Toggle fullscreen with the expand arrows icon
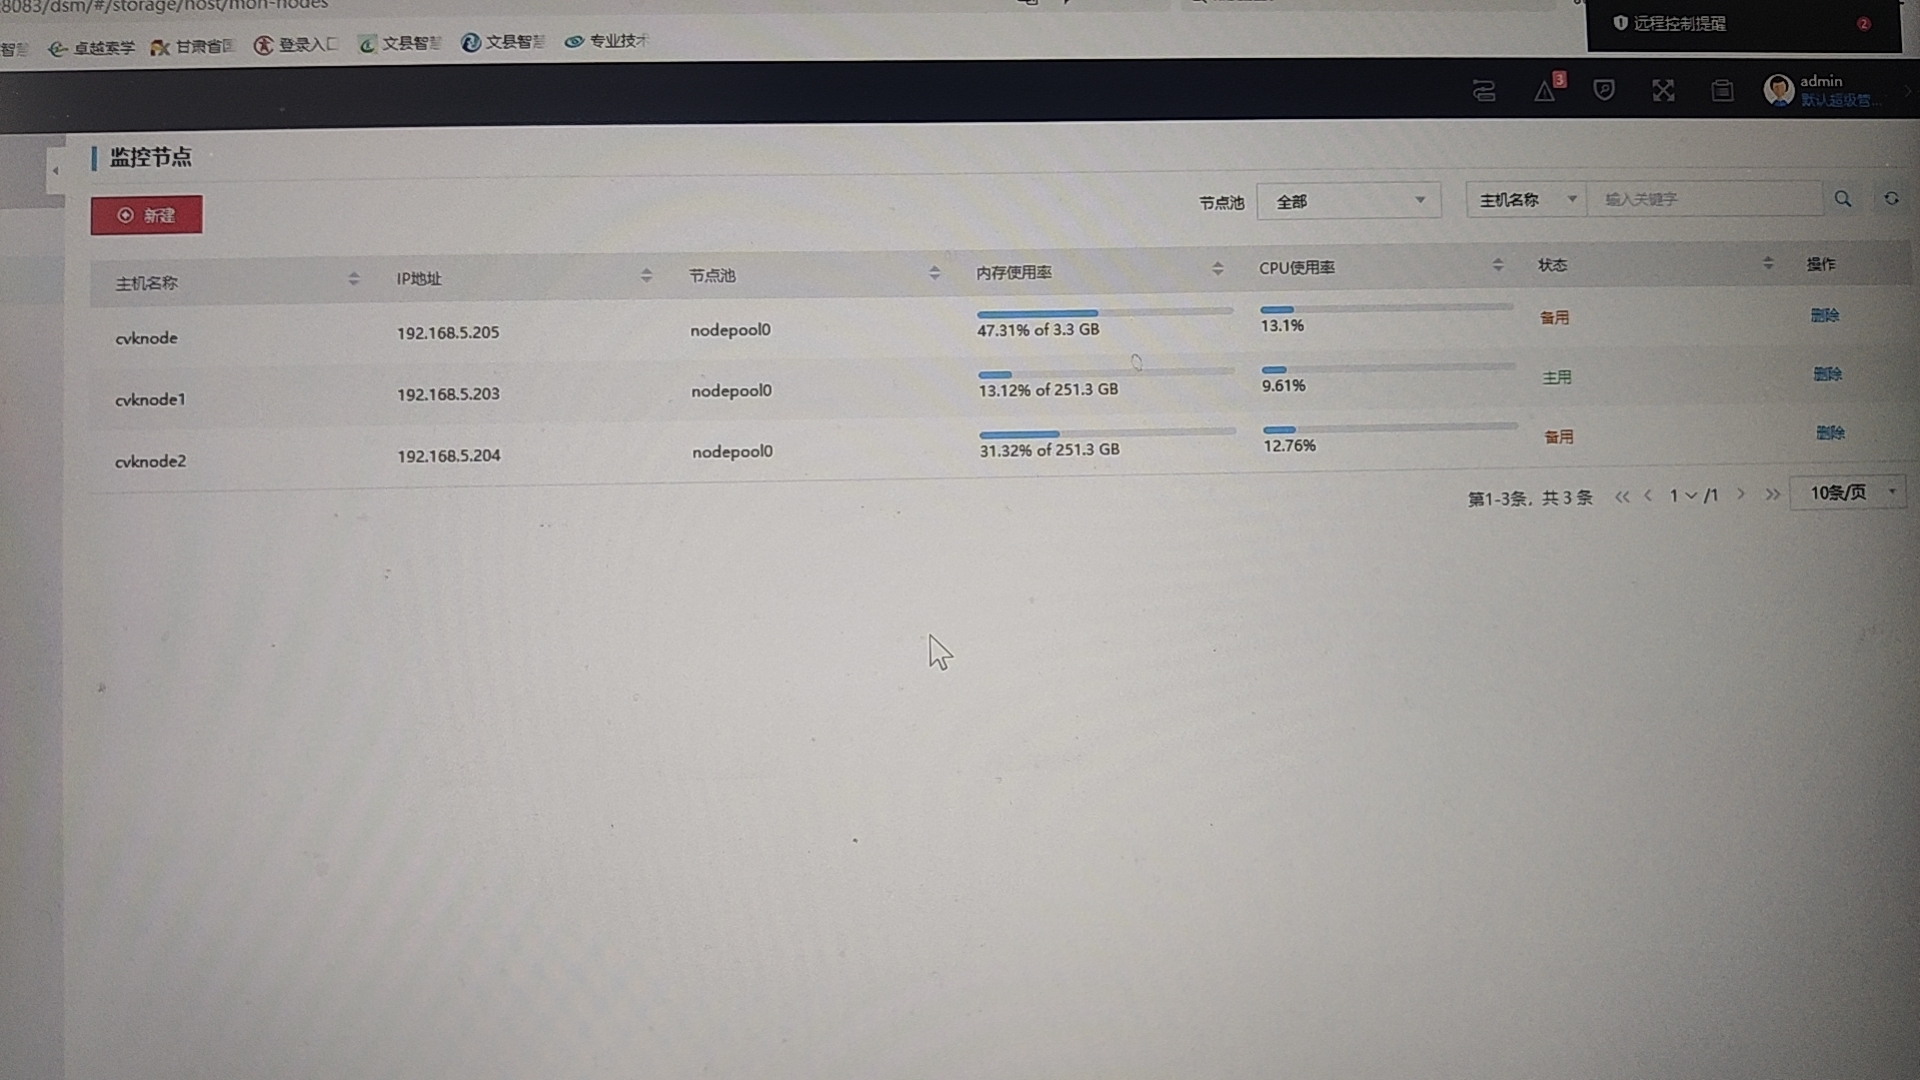This screenshot has height=1080, width=1920. [x=1663, y=91]
